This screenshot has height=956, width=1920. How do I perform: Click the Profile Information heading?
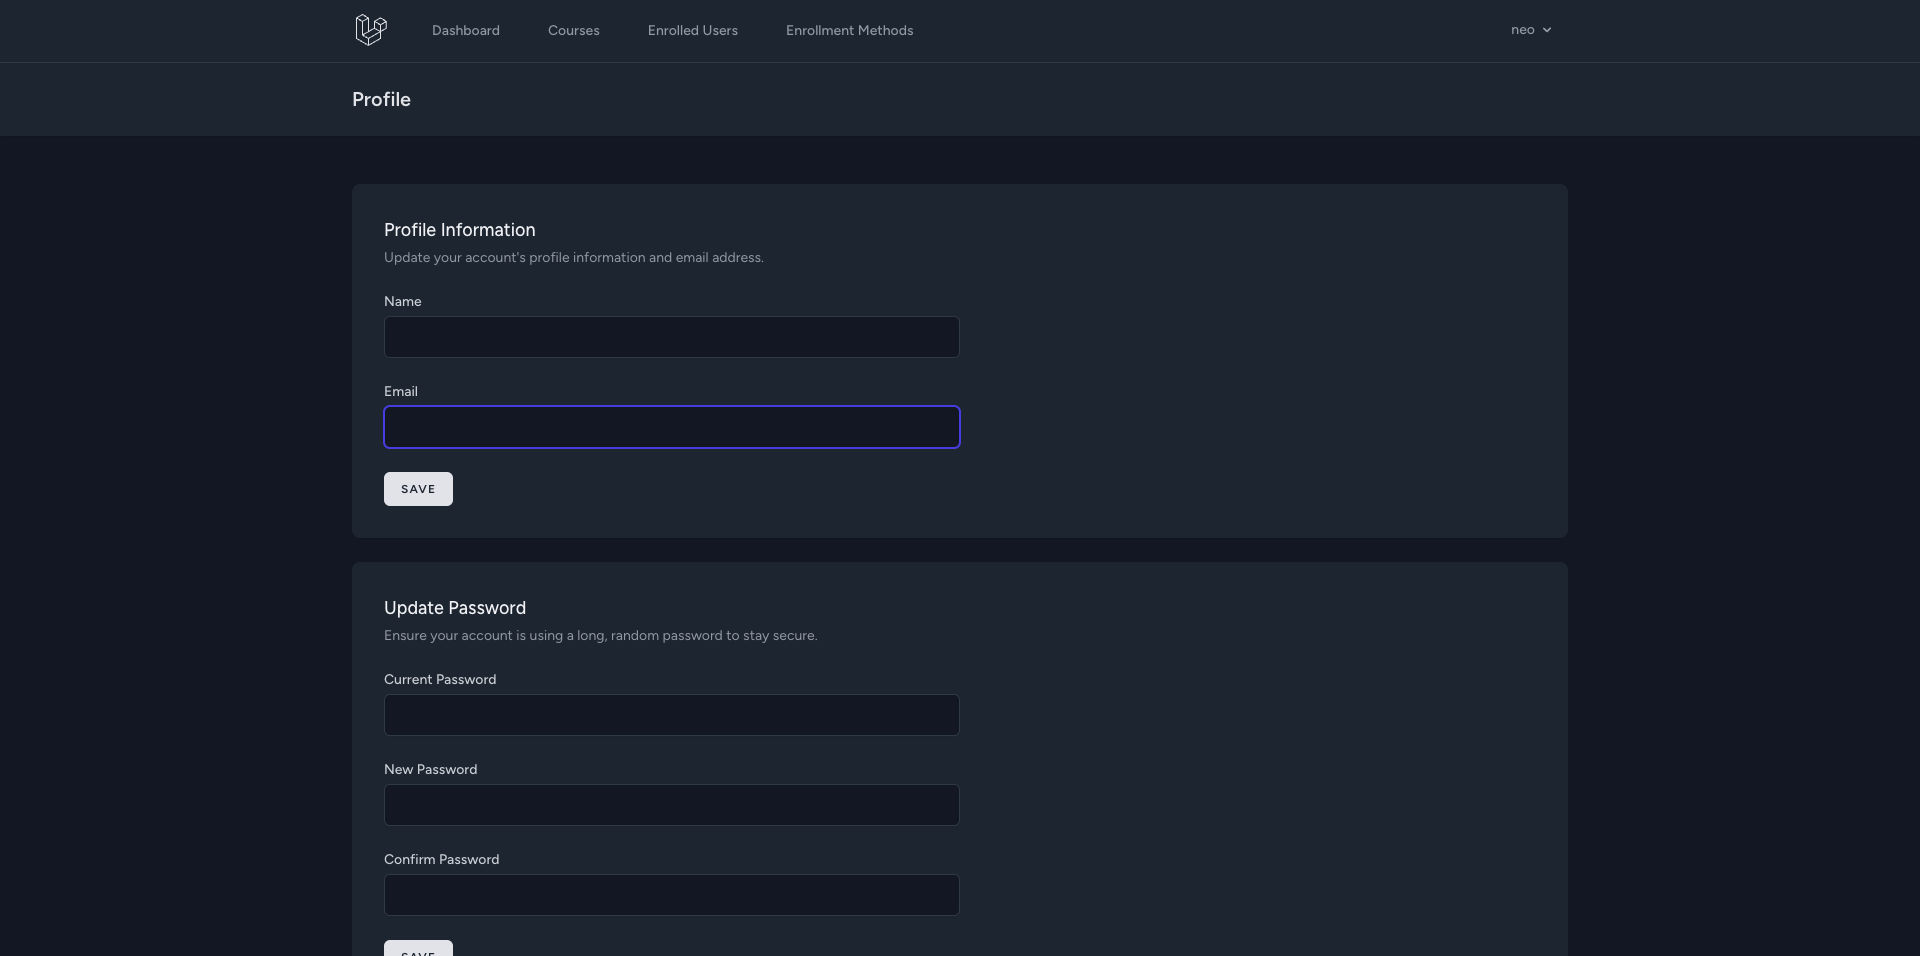click(460, 230)
